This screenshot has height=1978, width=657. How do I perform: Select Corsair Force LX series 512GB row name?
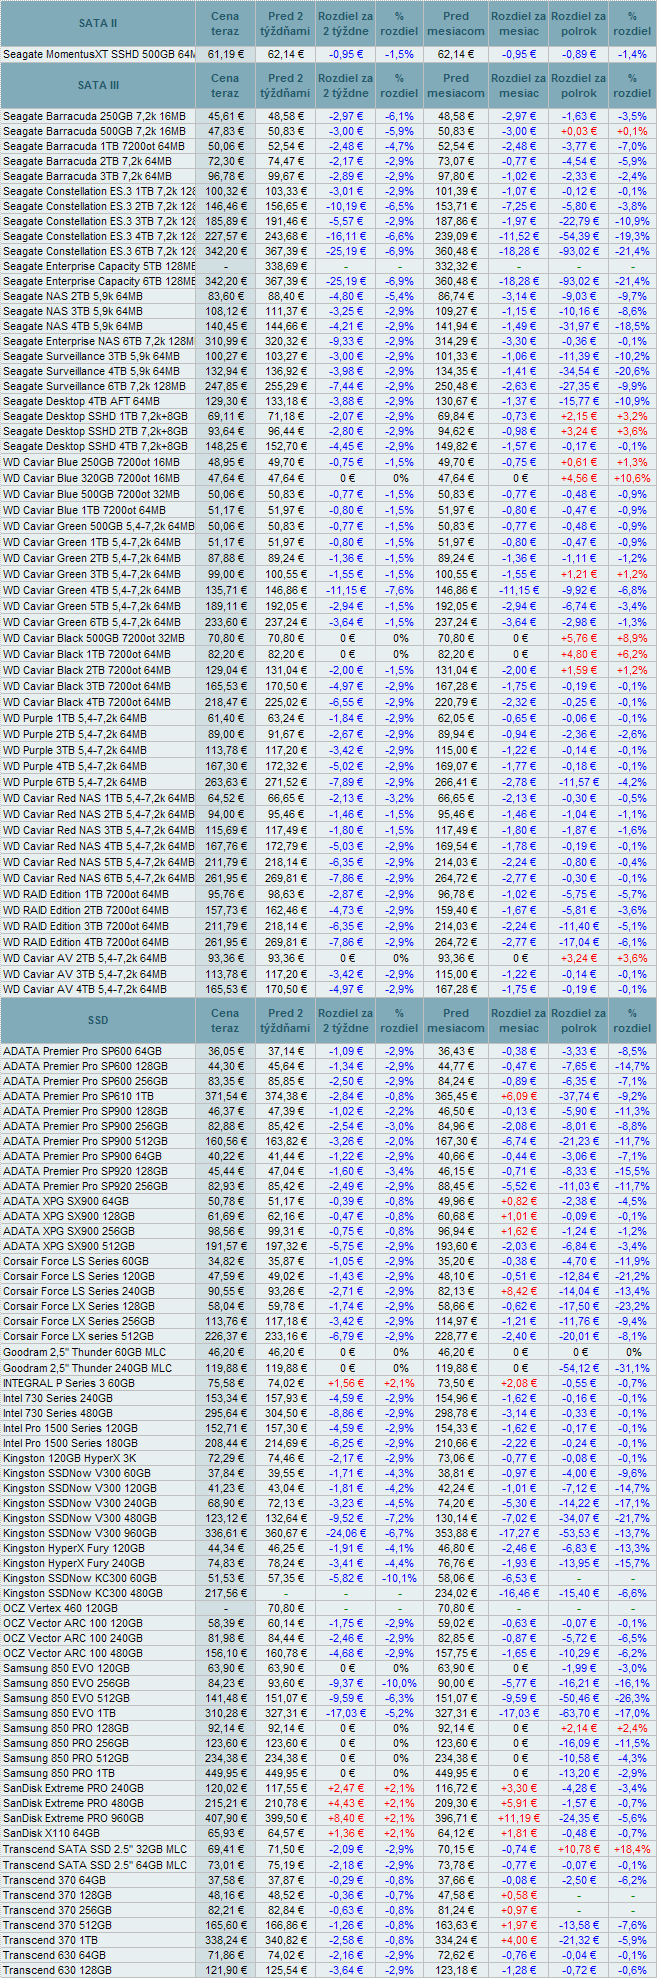pyautogui.click(x=79, y=1336)
